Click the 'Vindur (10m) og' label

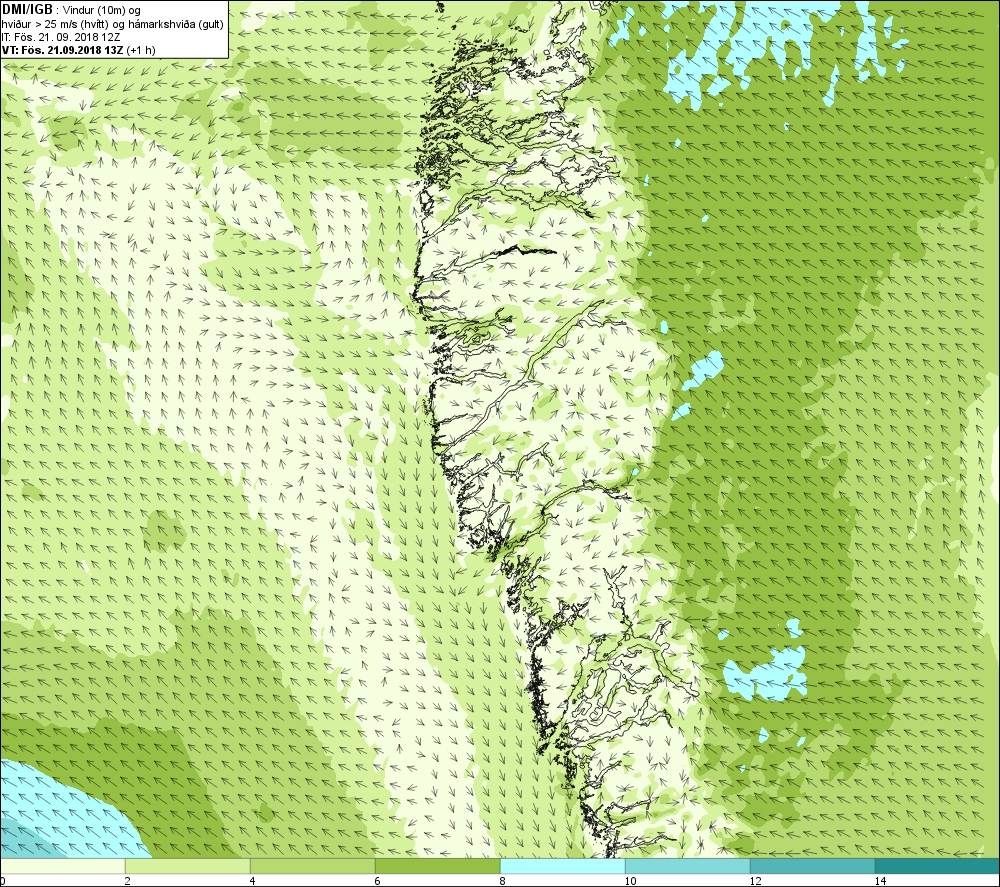coord(103,11)
